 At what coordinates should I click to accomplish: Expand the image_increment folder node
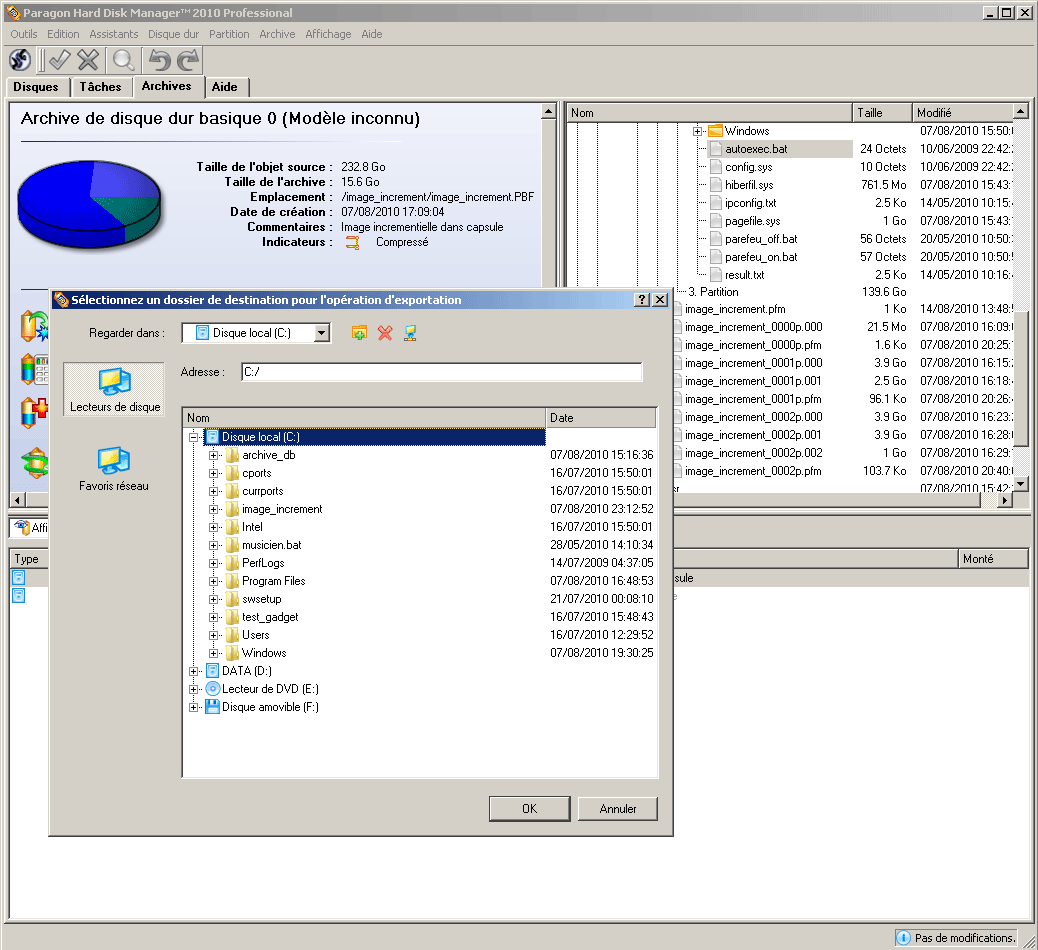[x=213, y=509]
